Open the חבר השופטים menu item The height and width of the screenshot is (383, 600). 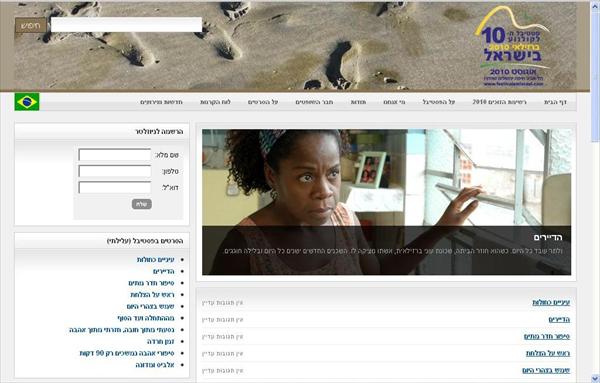pos(314,102)
